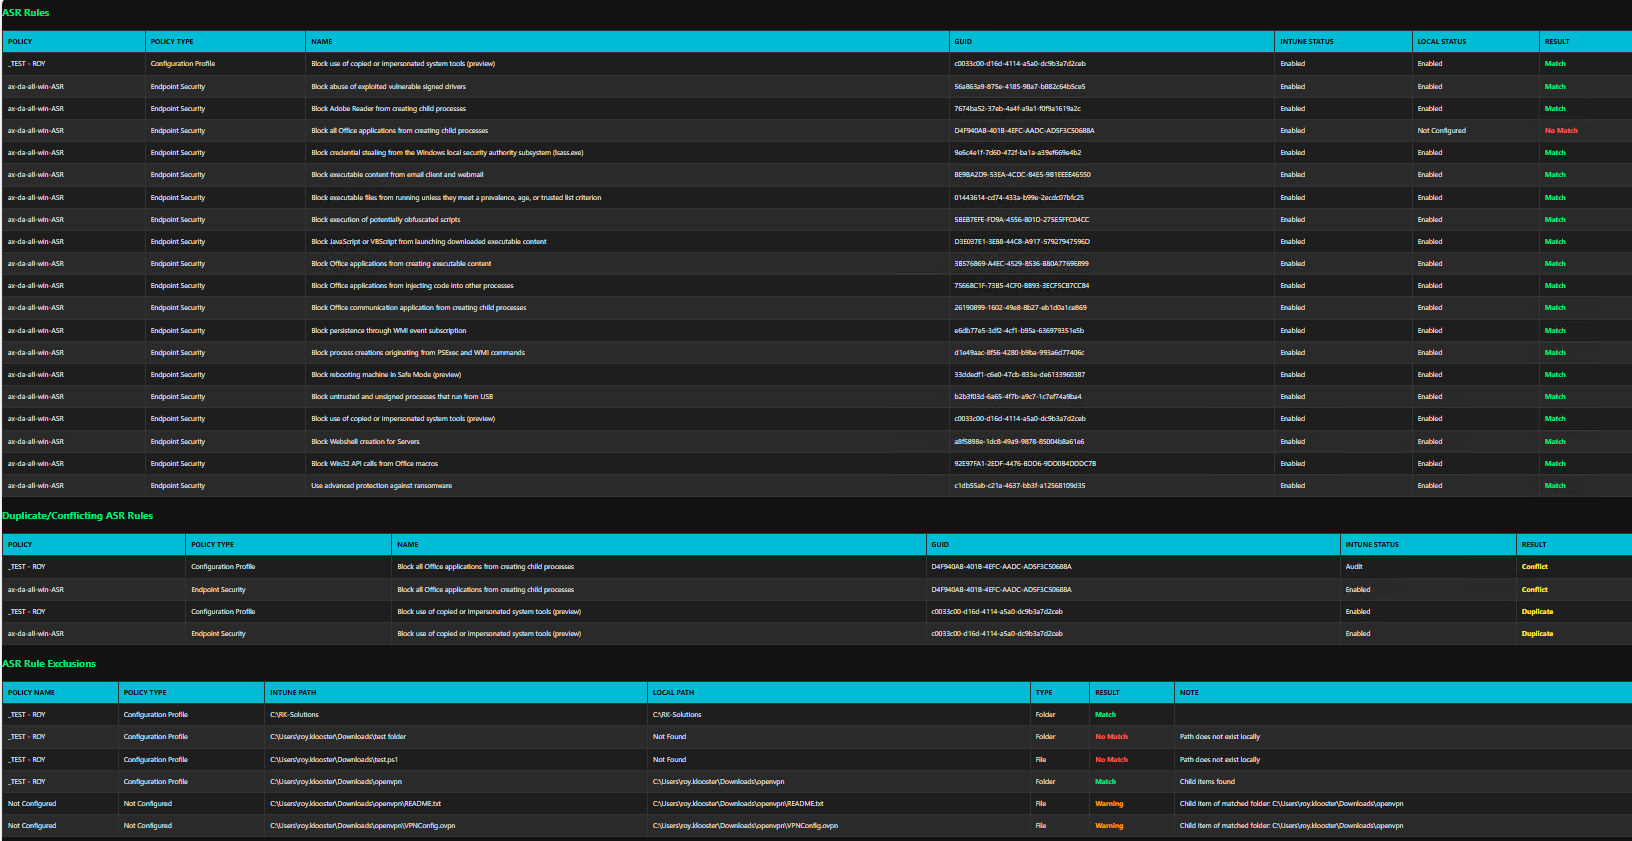Select Use advanced protection against ransomware row

(x=381, y=486)
